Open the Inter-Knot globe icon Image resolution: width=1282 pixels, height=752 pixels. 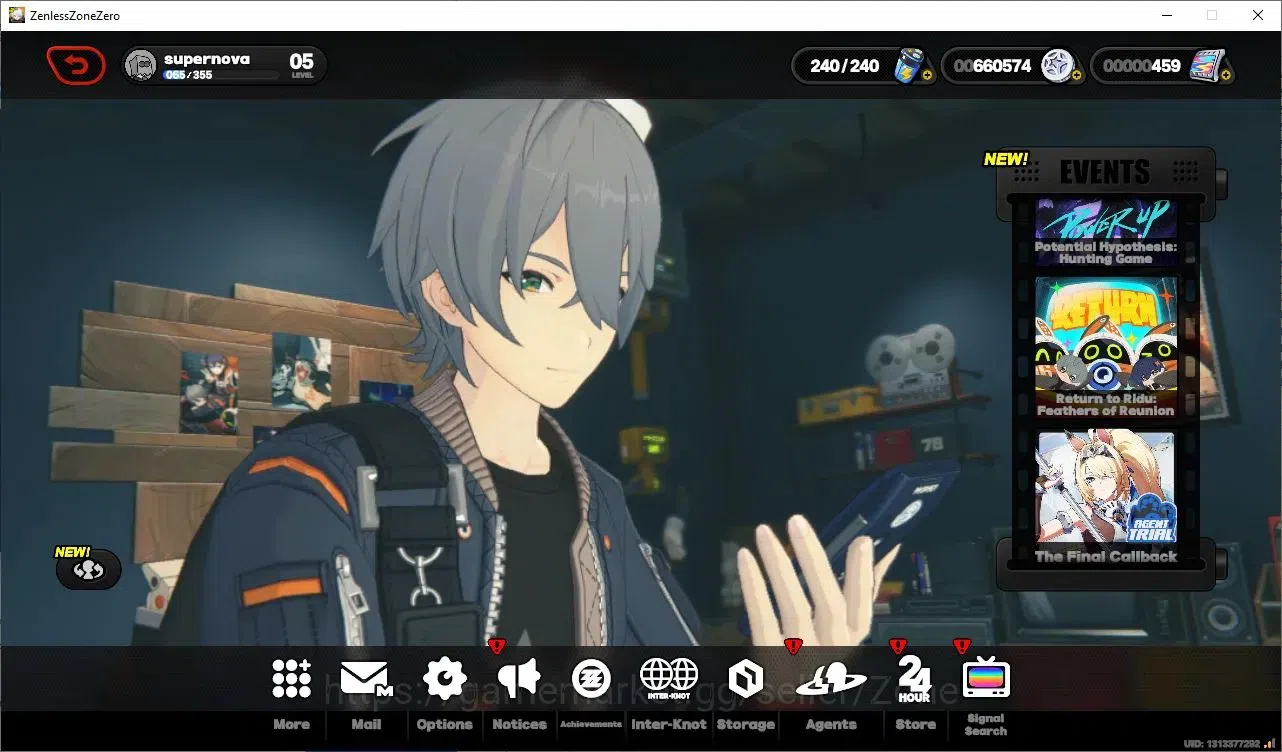[x=669, y=679]
